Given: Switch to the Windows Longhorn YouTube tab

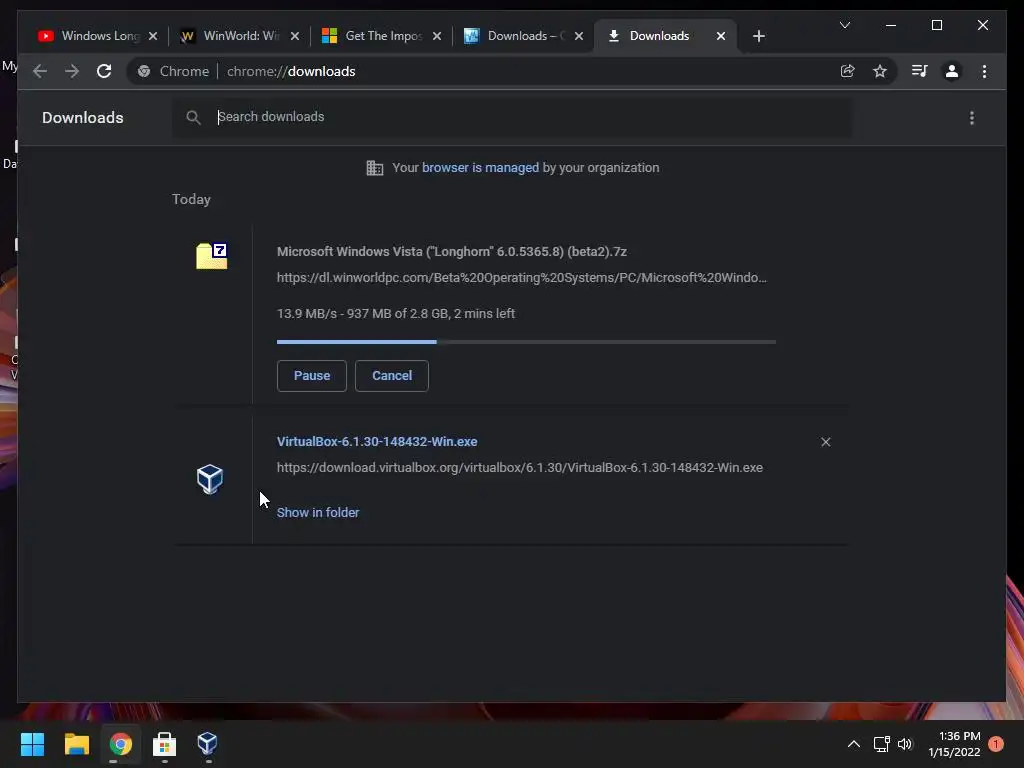Looking at the screenshot, I should (x=99, y=36).
